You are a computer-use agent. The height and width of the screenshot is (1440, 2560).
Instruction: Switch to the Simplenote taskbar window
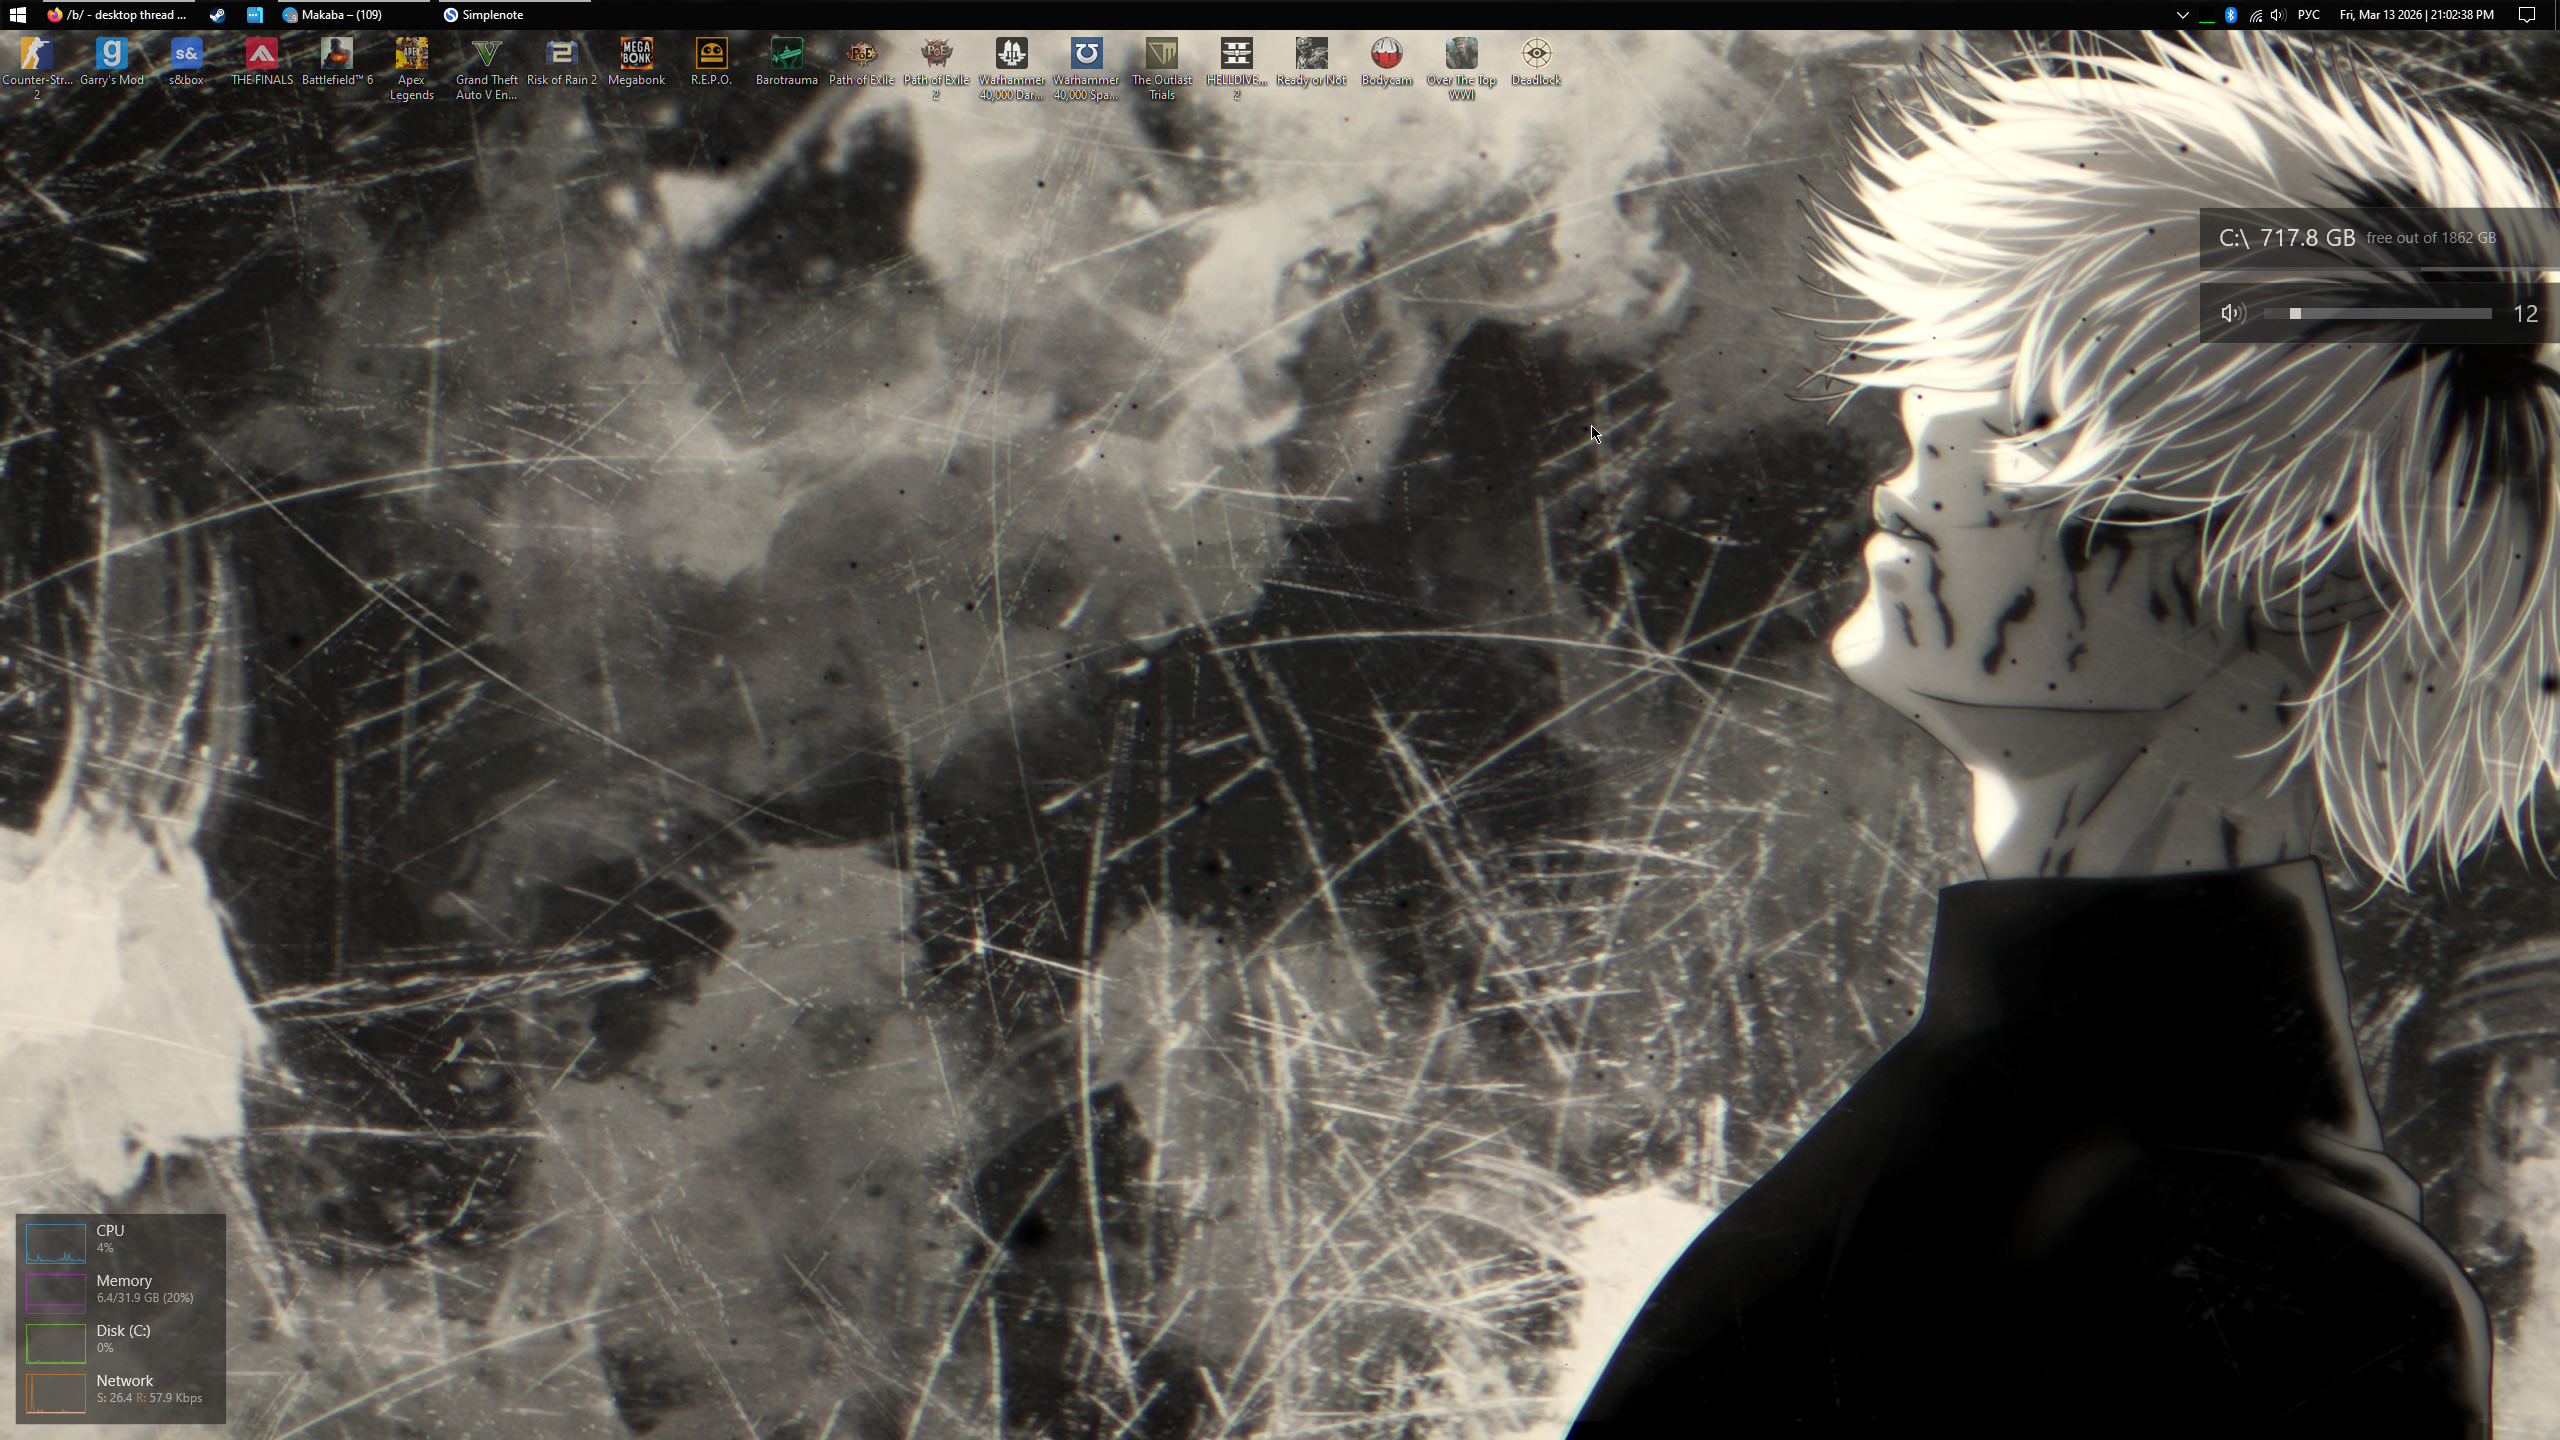[x=484, y=15]
